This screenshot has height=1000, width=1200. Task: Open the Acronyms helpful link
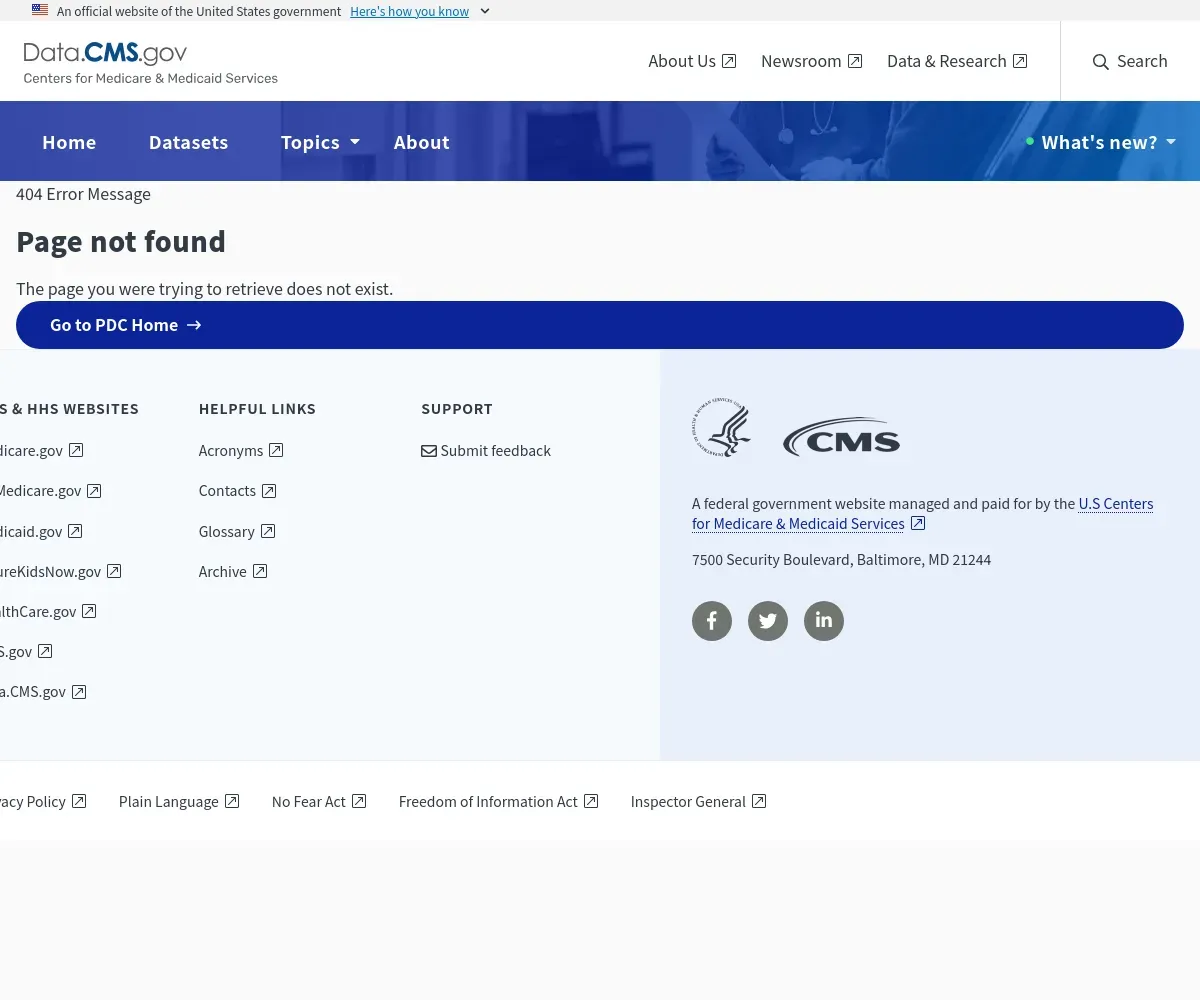(241, 451)
